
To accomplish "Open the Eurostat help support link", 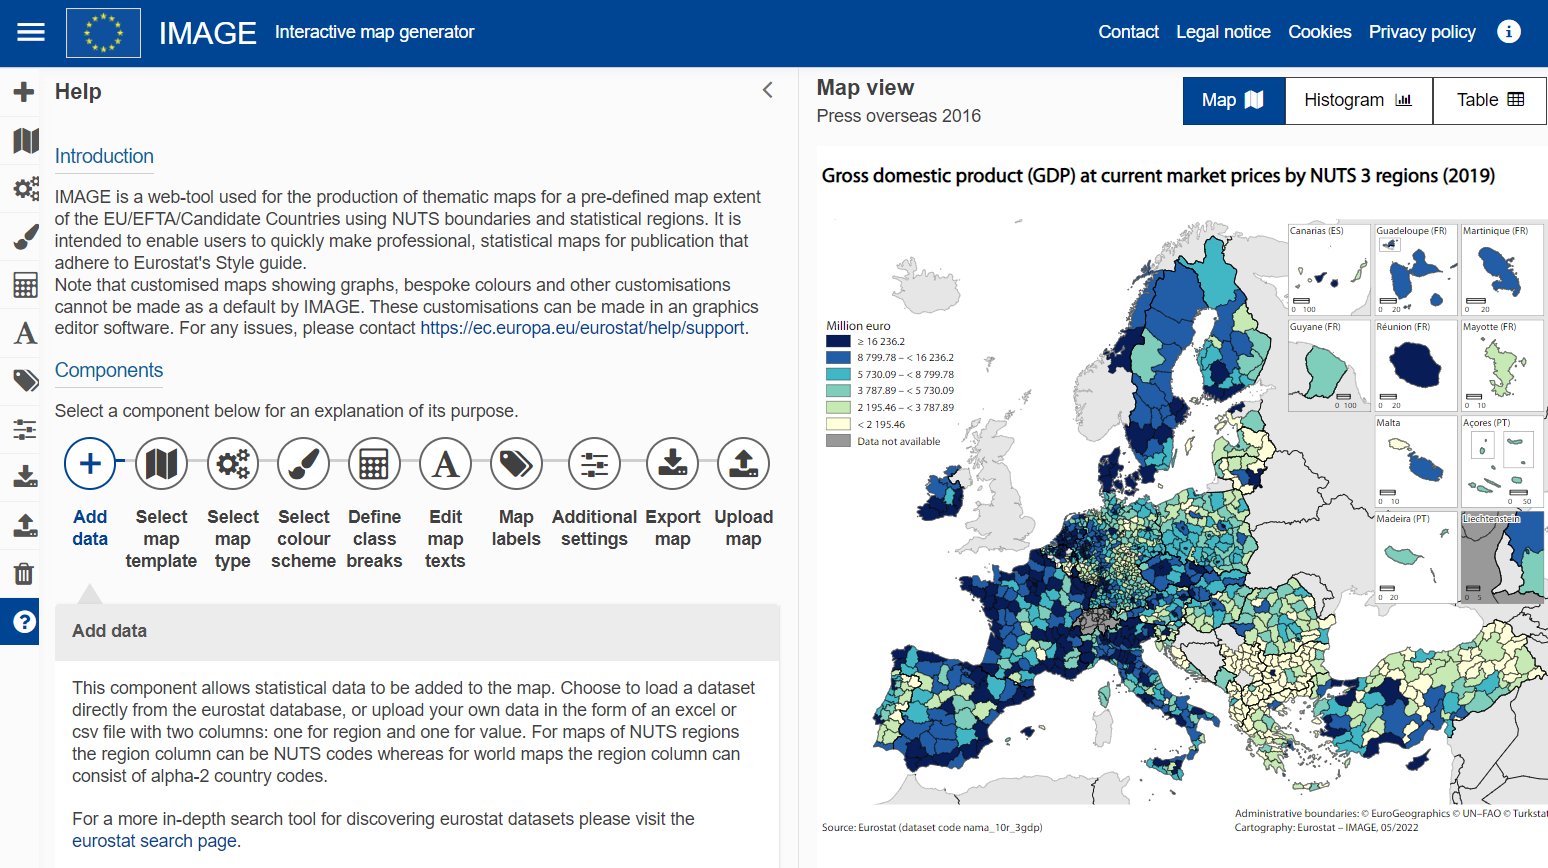I will click(582, 328).
